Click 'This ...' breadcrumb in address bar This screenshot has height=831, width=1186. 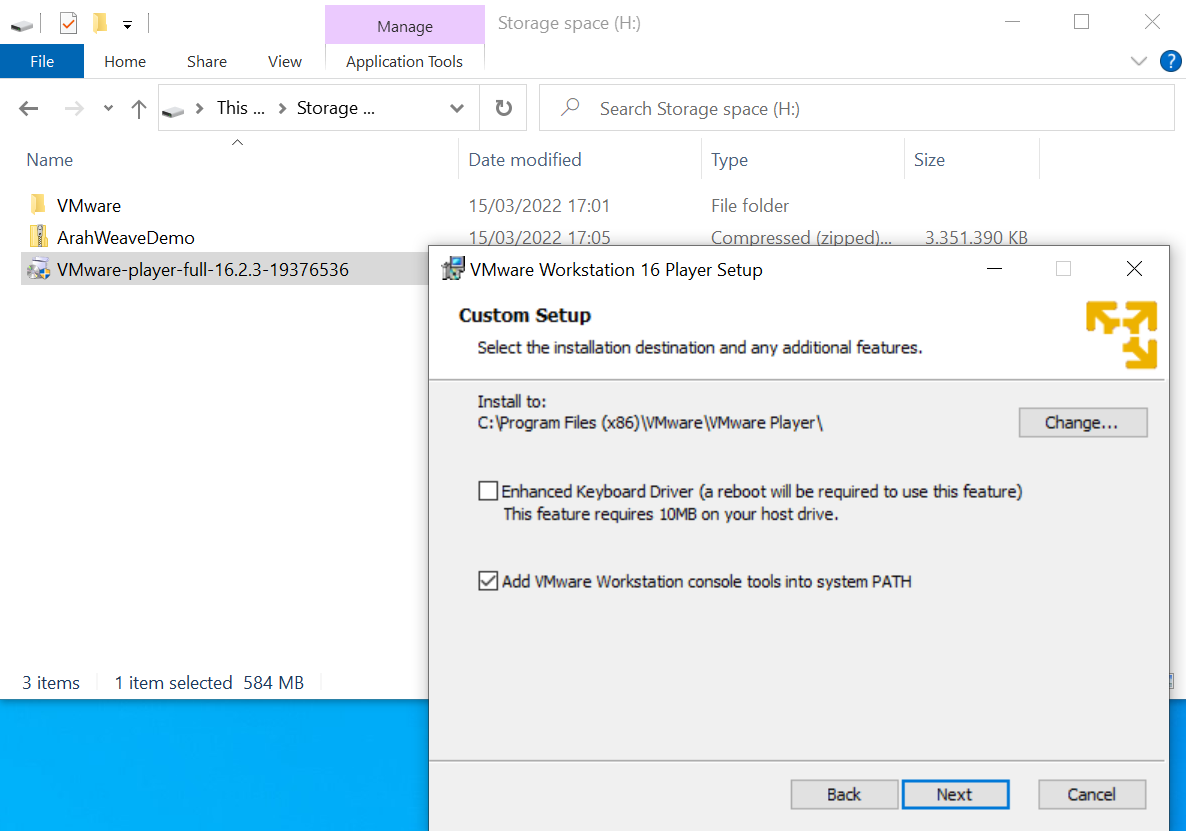[241, 108]
